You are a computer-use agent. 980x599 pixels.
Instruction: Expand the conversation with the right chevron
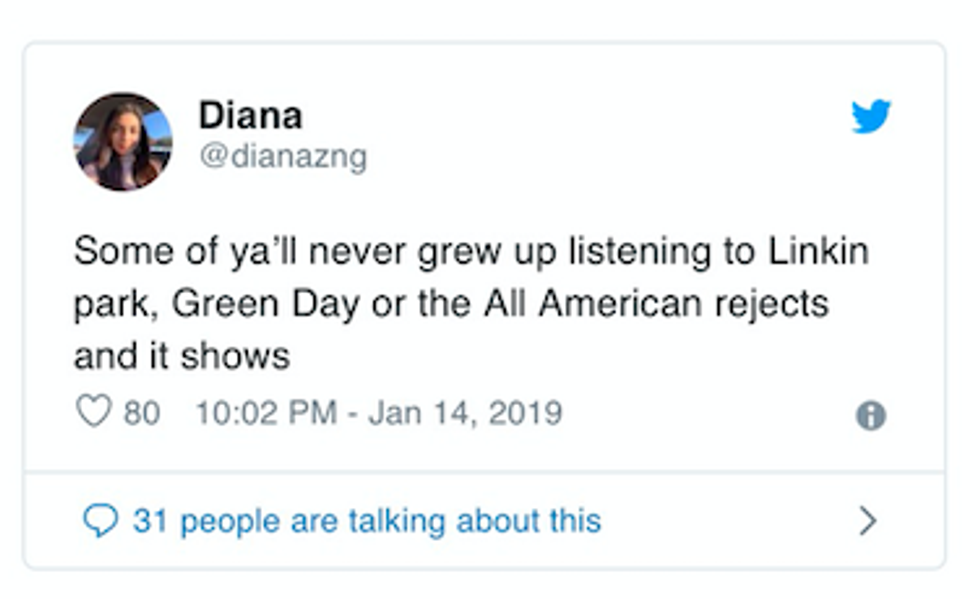[868, 521]
